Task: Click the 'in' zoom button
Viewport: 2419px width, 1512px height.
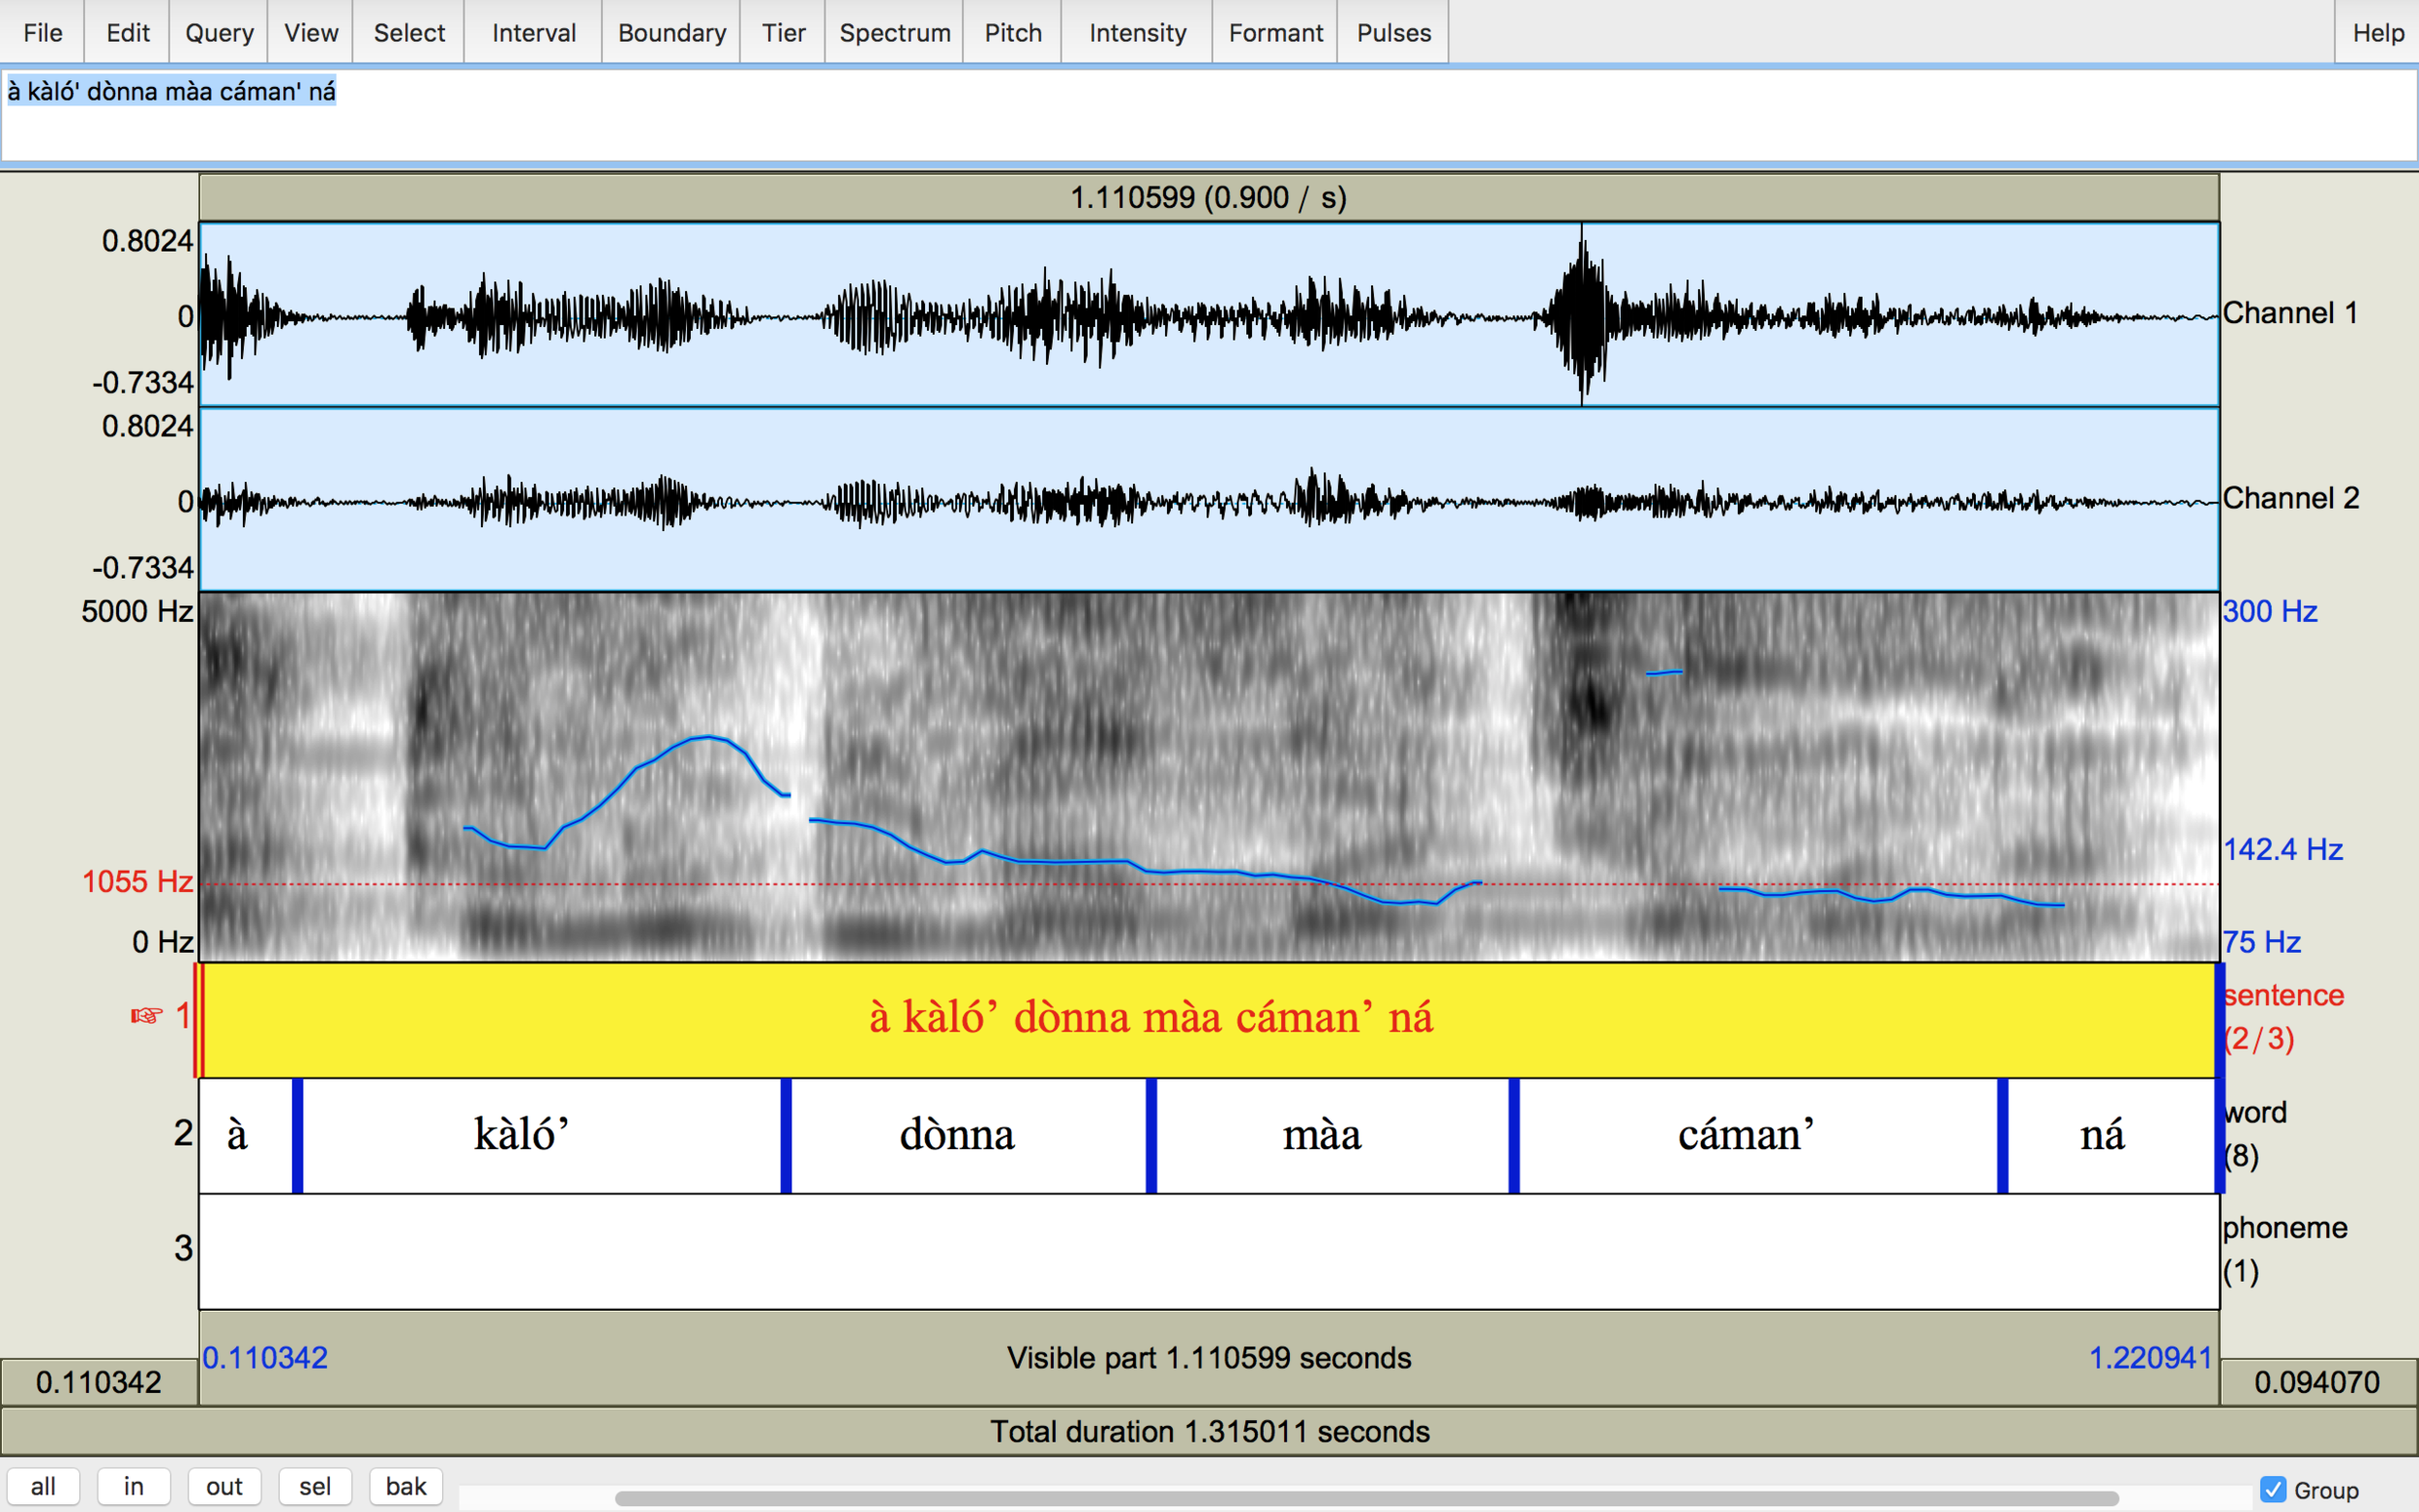Action: [134, 1486]
